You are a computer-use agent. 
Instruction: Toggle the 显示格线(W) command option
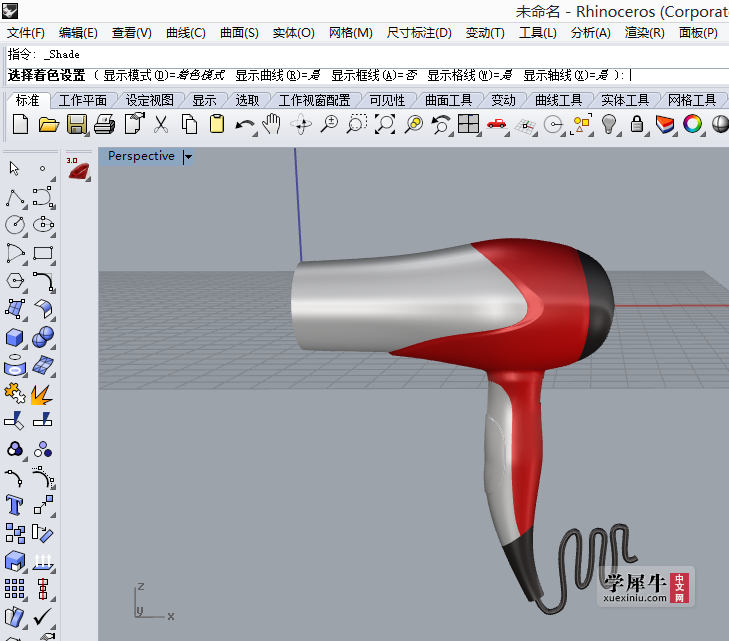pos(470,75)
